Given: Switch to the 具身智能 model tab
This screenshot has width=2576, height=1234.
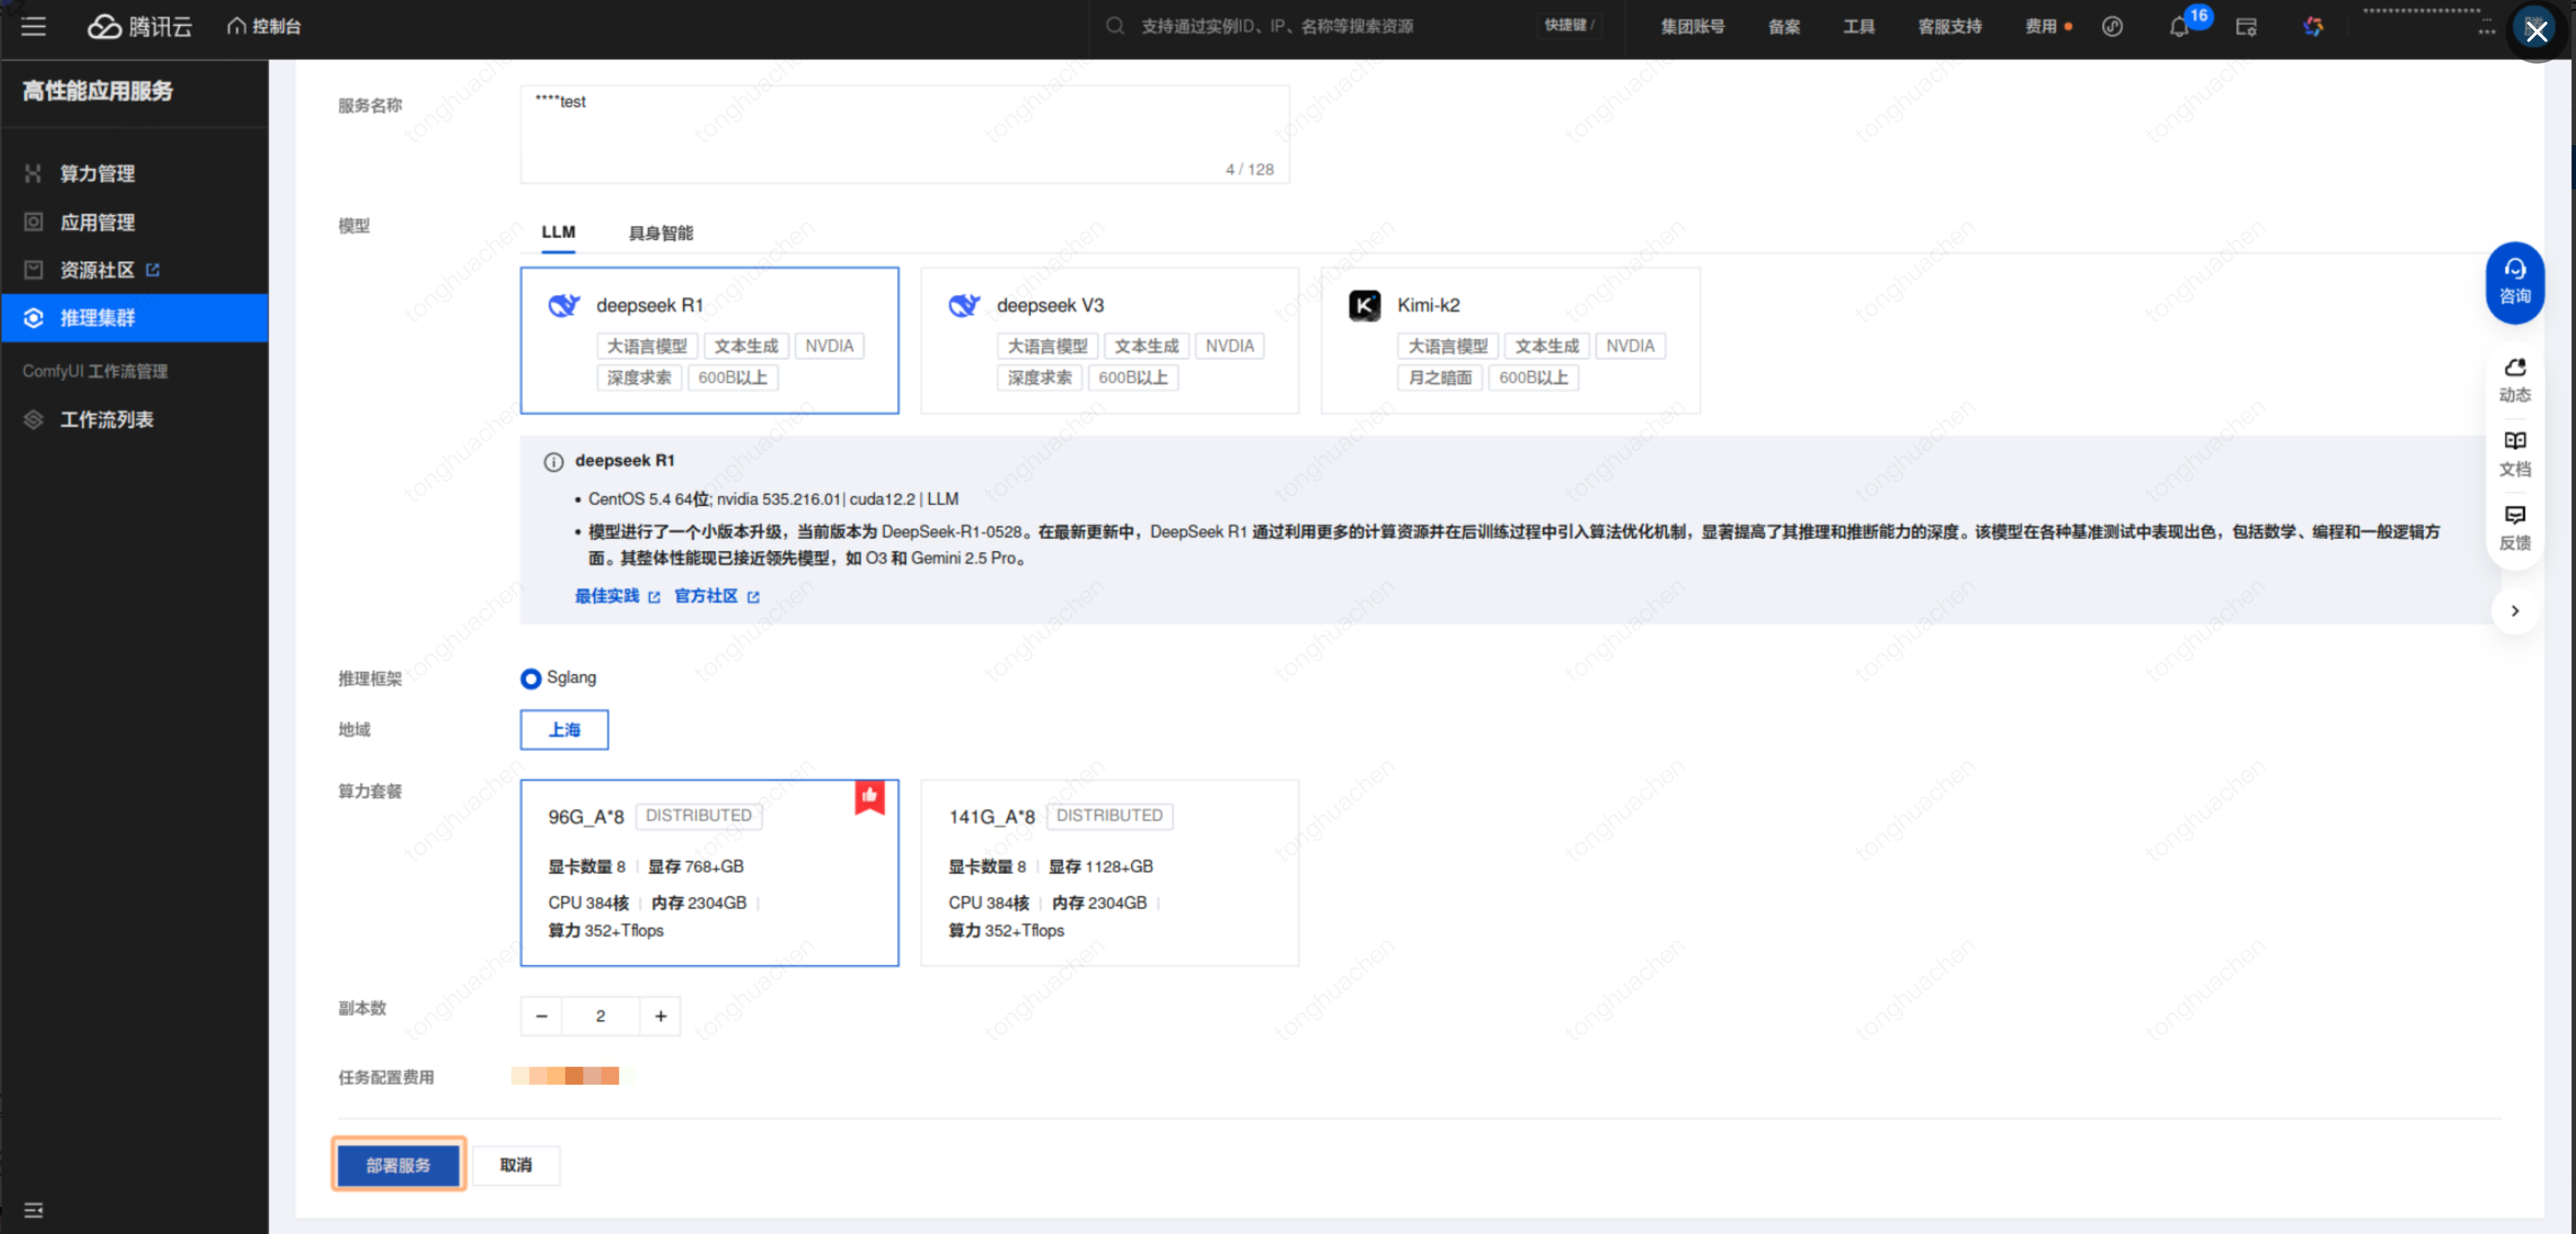Looking at the screenshot, I should pyautogui.click(x=660, y=233).
